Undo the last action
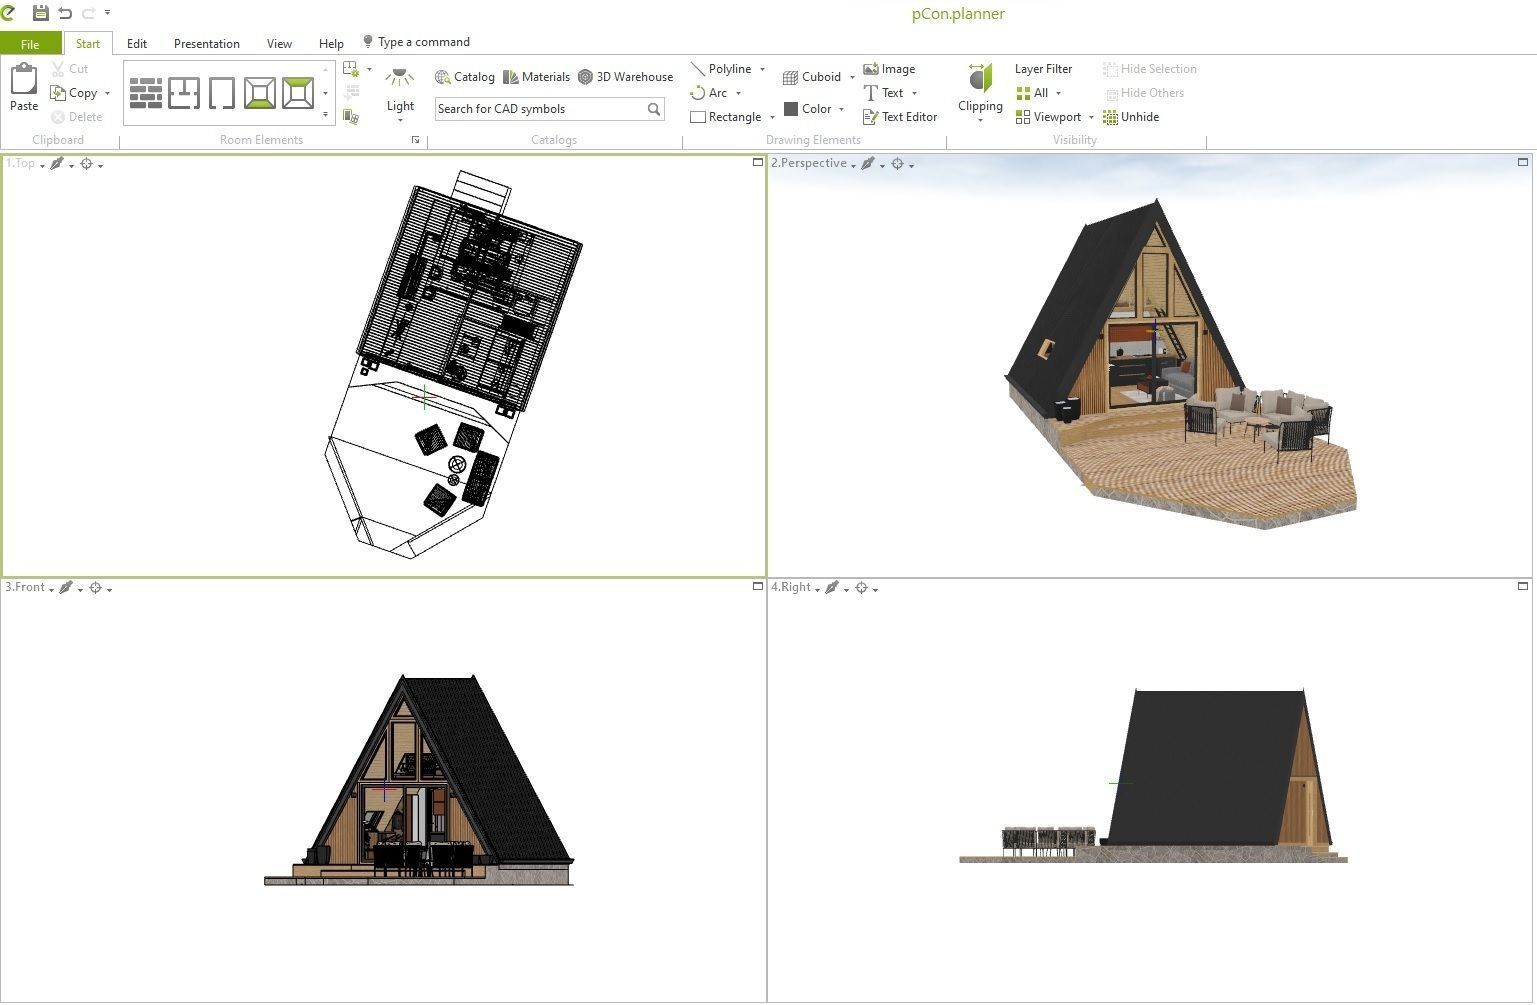 (65, 13)
